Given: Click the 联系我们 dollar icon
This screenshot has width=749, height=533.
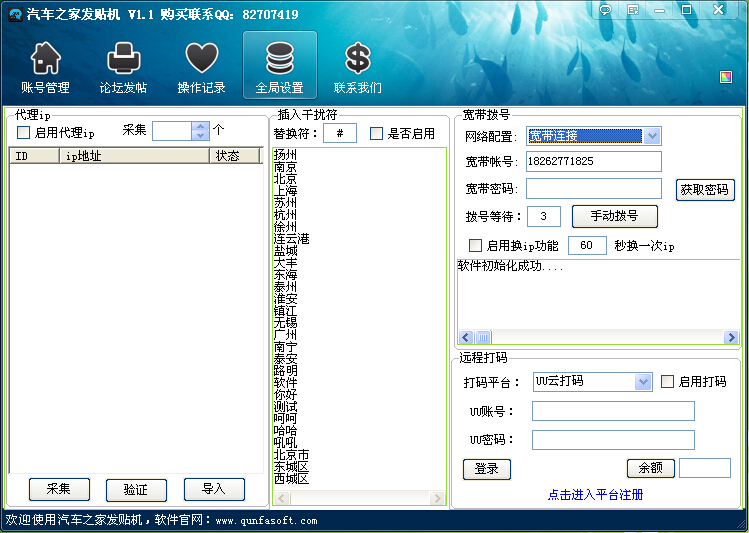Looking at the screenshot, I should pos(357,58).
